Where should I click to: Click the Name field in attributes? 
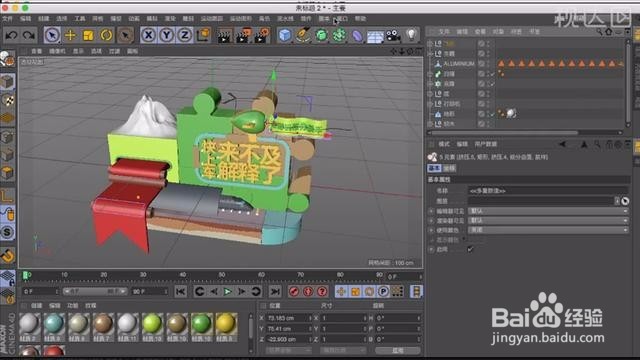(548, 191)
